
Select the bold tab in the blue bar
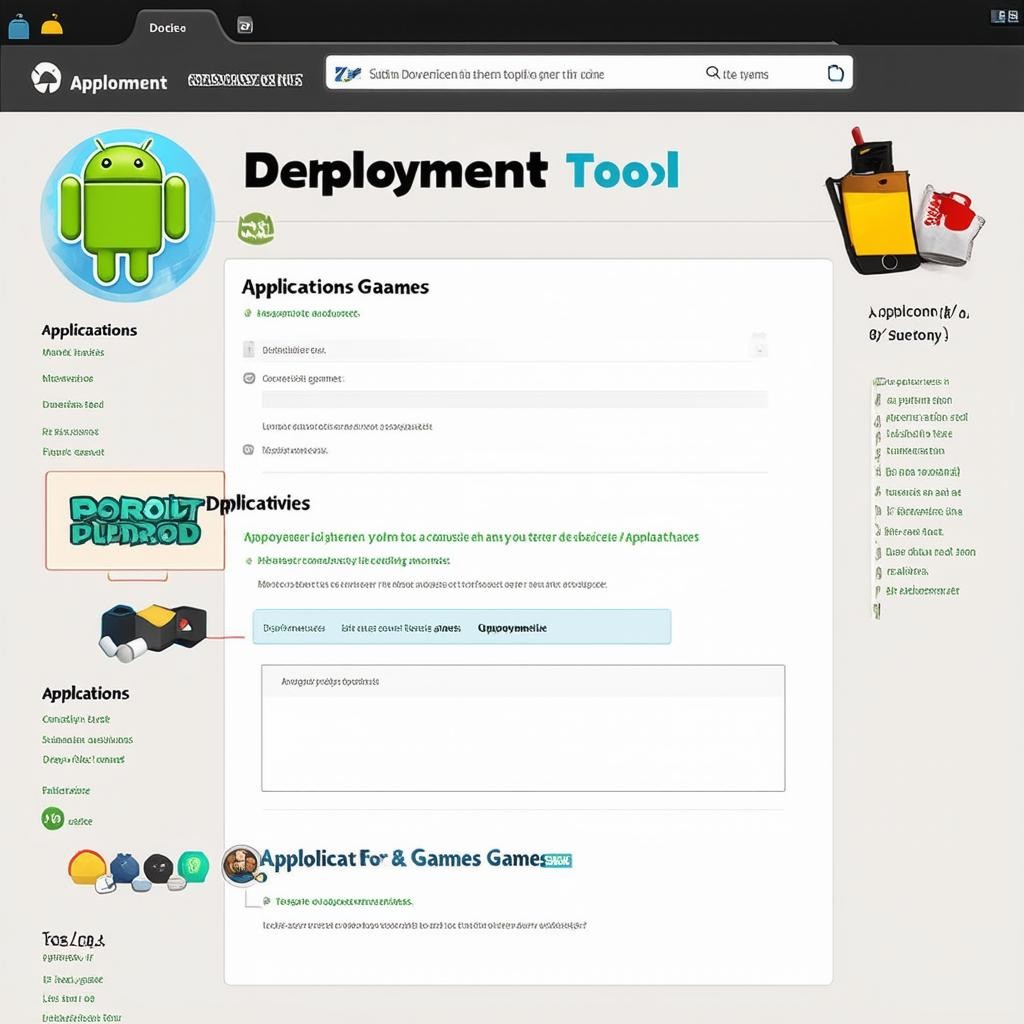coord(512,628)
